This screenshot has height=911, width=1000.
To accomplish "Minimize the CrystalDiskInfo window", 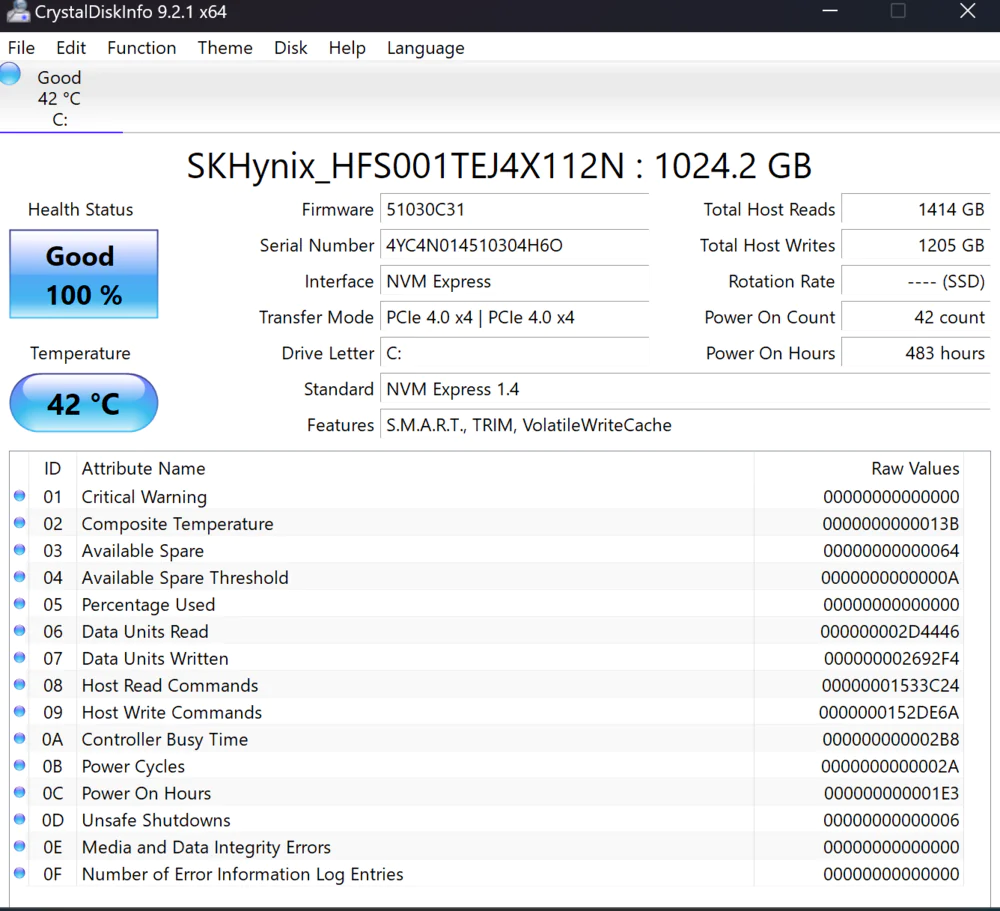I will coord(830,11).
